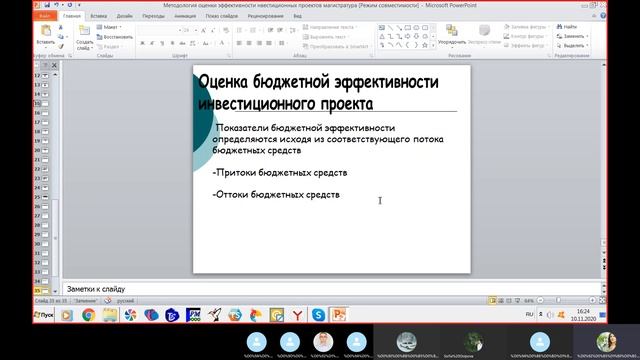Click the Упорядочить (Arrange) icon
The height and width of the screenshot is (360, 640).
click(x=452, y=31)
